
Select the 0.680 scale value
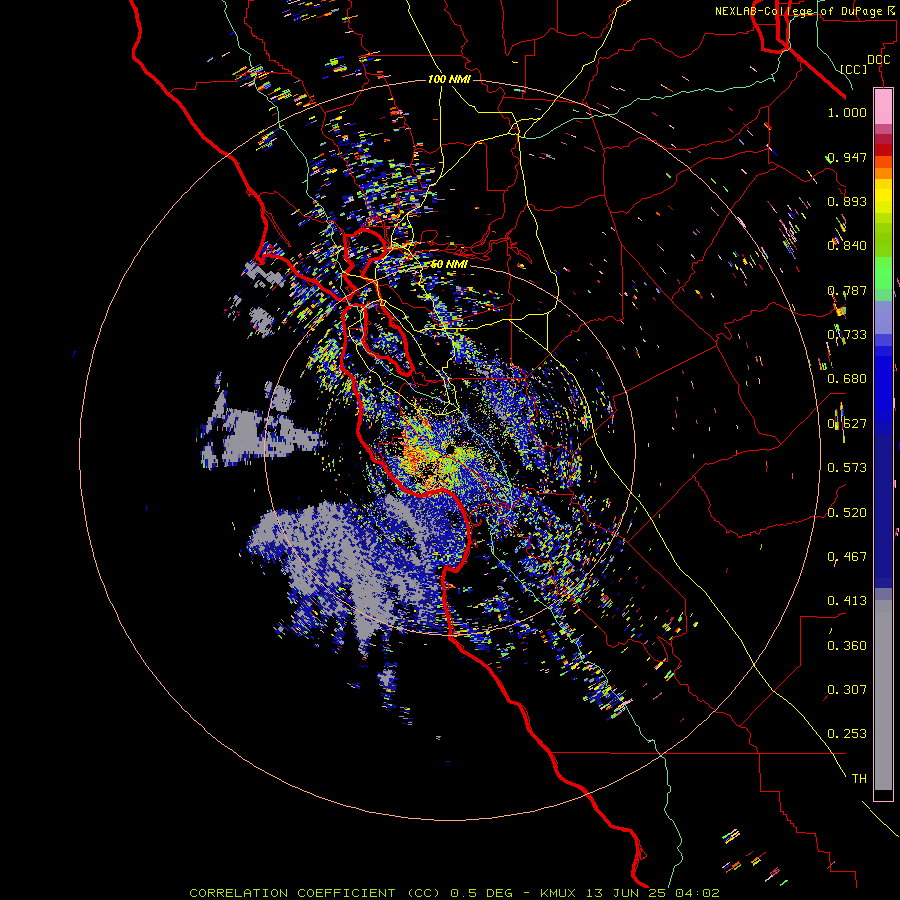click(847, 379)
